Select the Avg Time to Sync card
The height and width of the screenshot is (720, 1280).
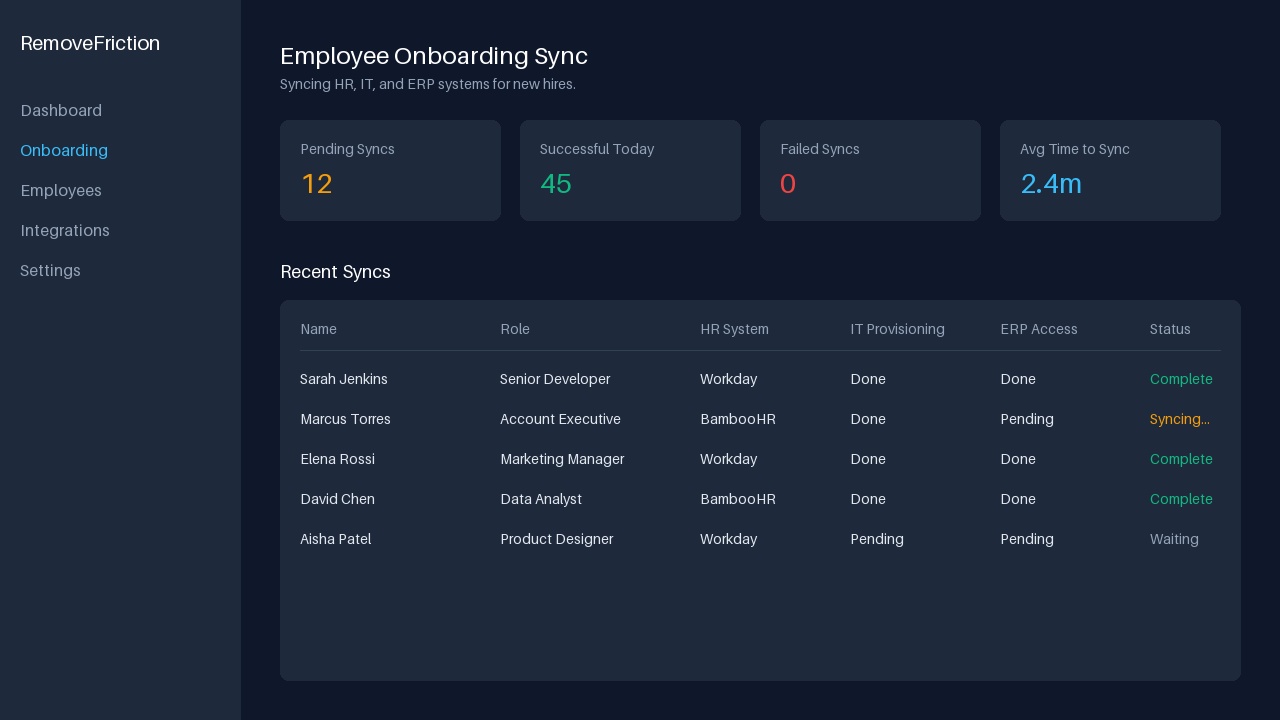tap(1110, 170)
